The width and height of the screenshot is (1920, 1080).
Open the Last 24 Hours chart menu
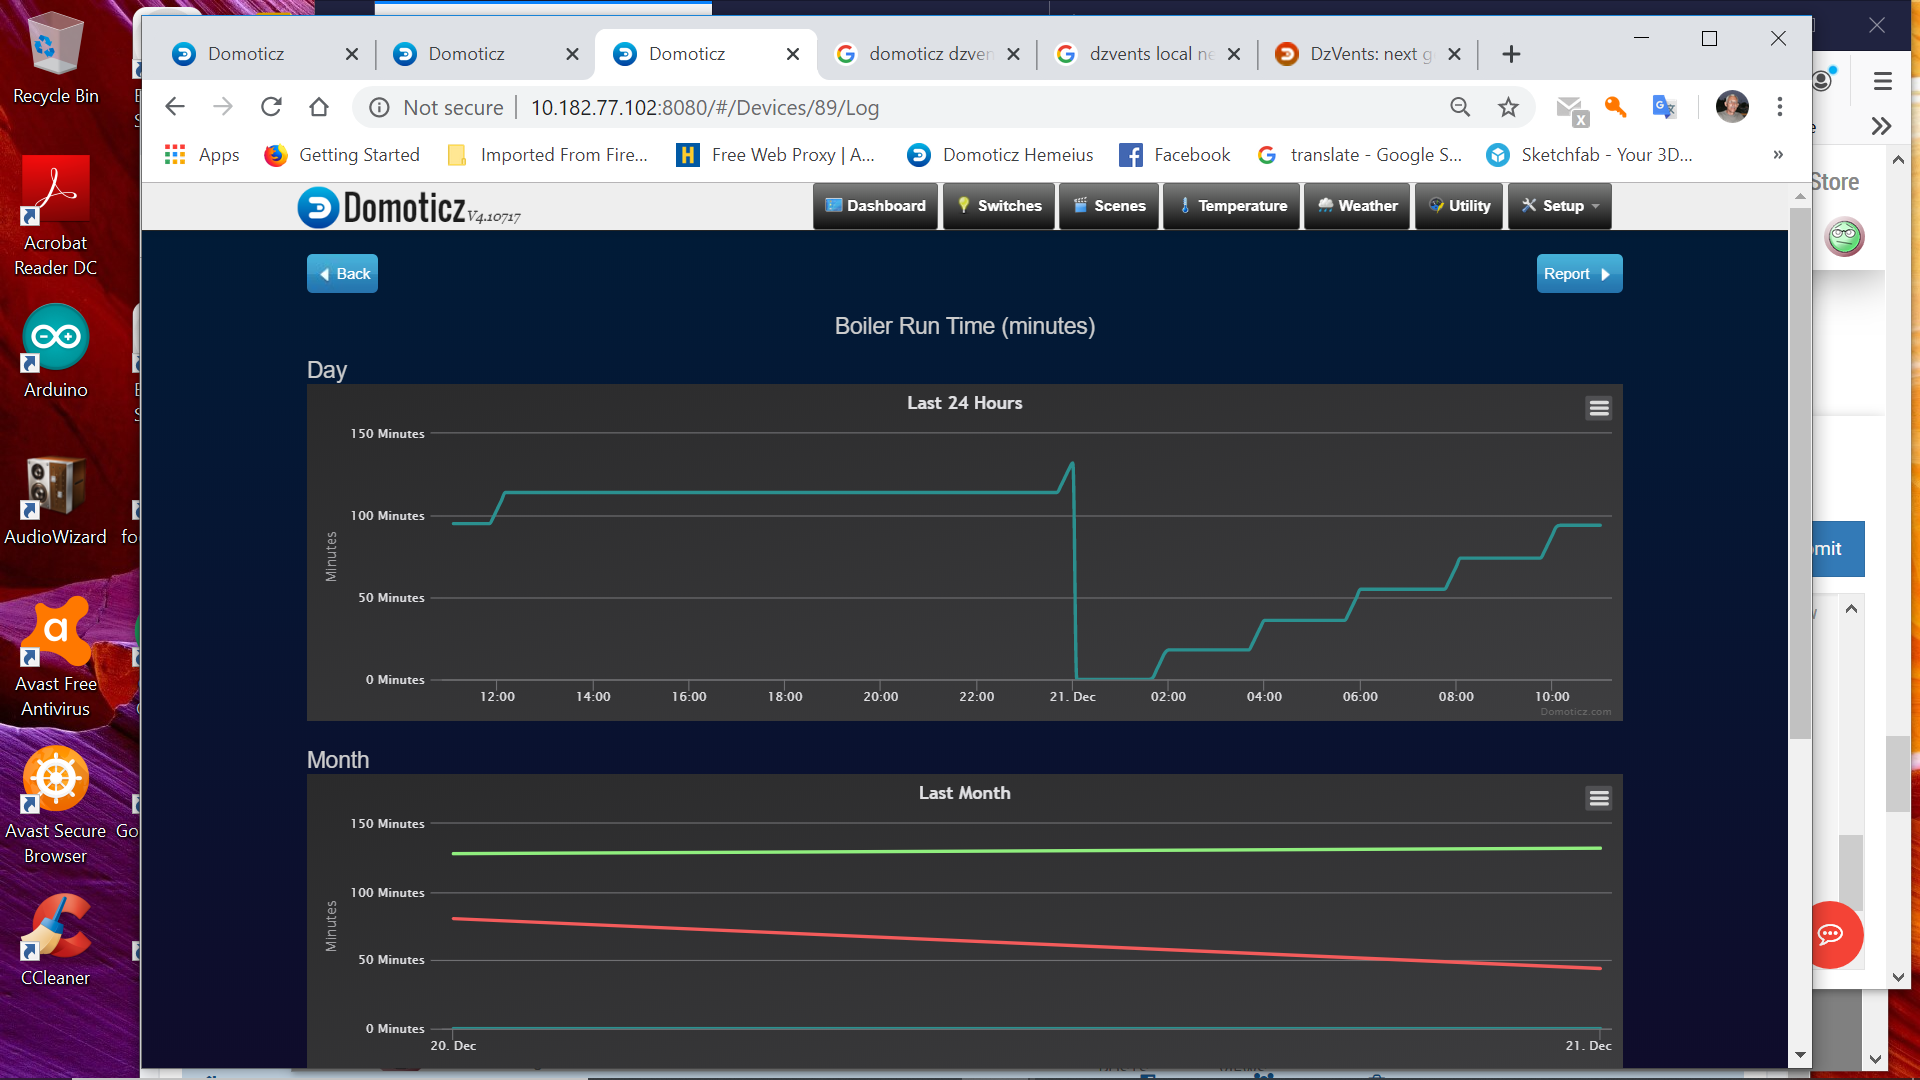coord(1598,408)
